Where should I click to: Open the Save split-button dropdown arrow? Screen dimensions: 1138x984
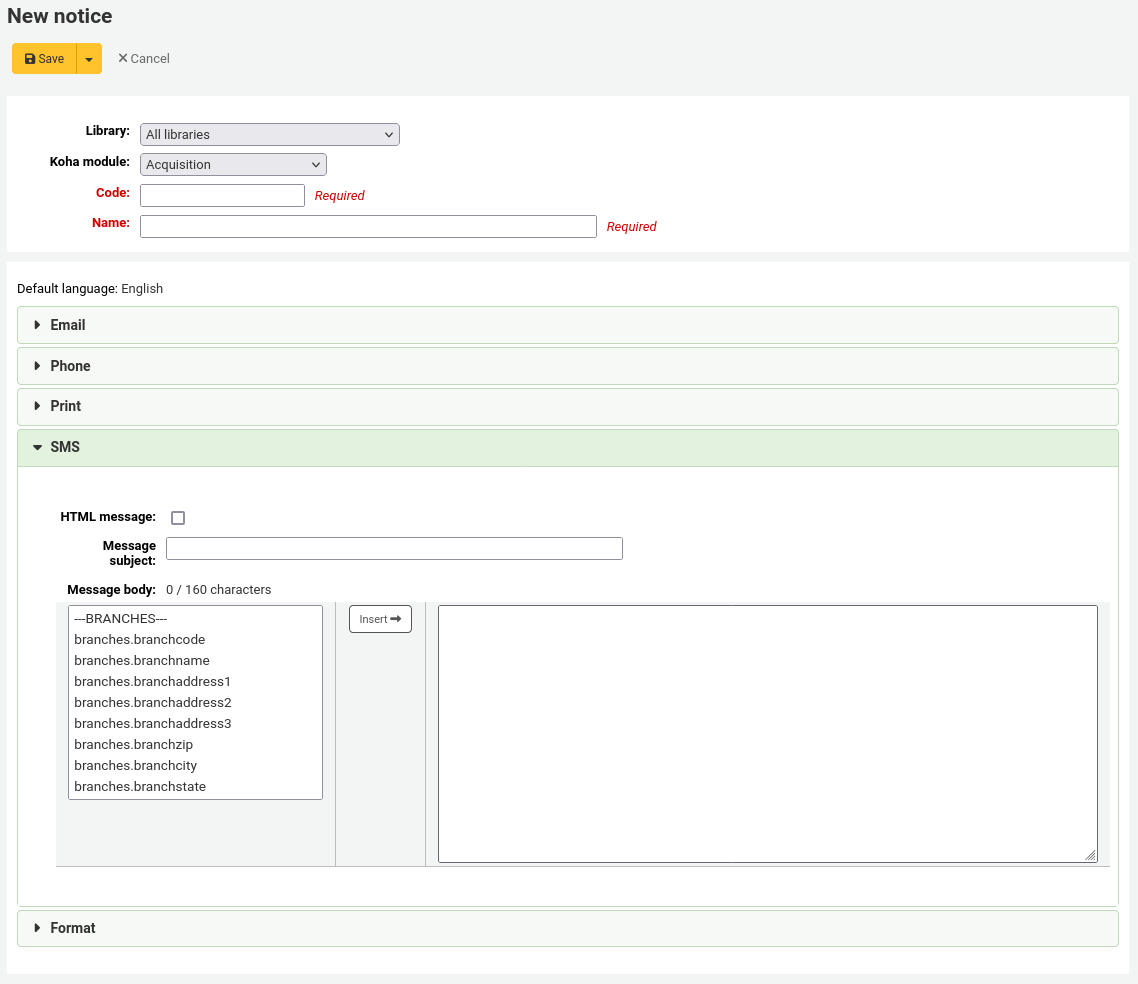(88, 58)
